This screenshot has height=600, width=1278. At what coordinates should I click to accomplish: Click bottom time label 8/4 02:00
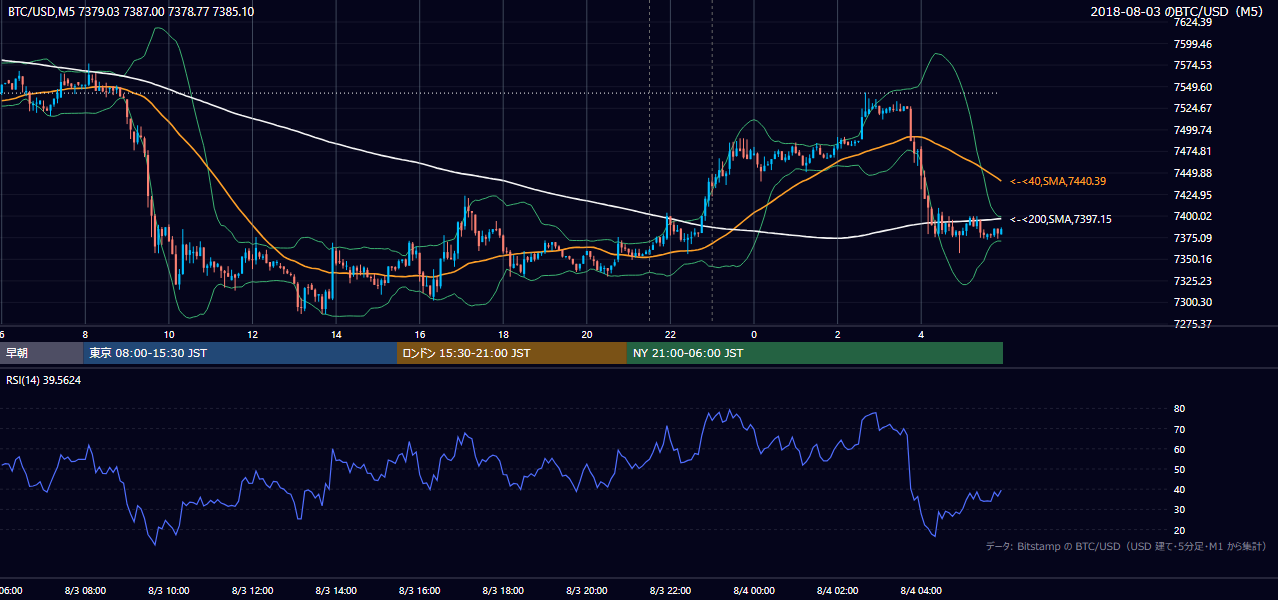click(840, 591)
